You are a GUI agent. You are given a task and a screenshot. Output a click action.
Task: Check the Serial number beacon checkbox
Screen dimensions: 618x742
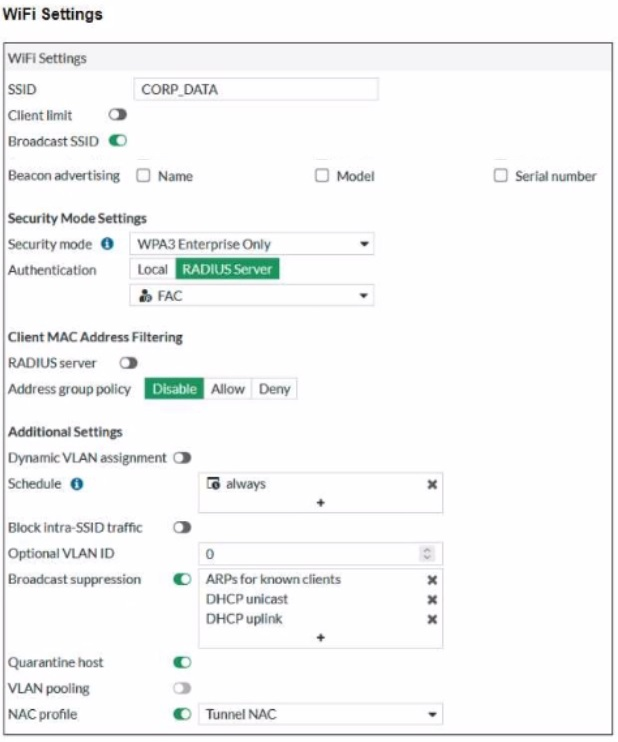tap(502, 176)
